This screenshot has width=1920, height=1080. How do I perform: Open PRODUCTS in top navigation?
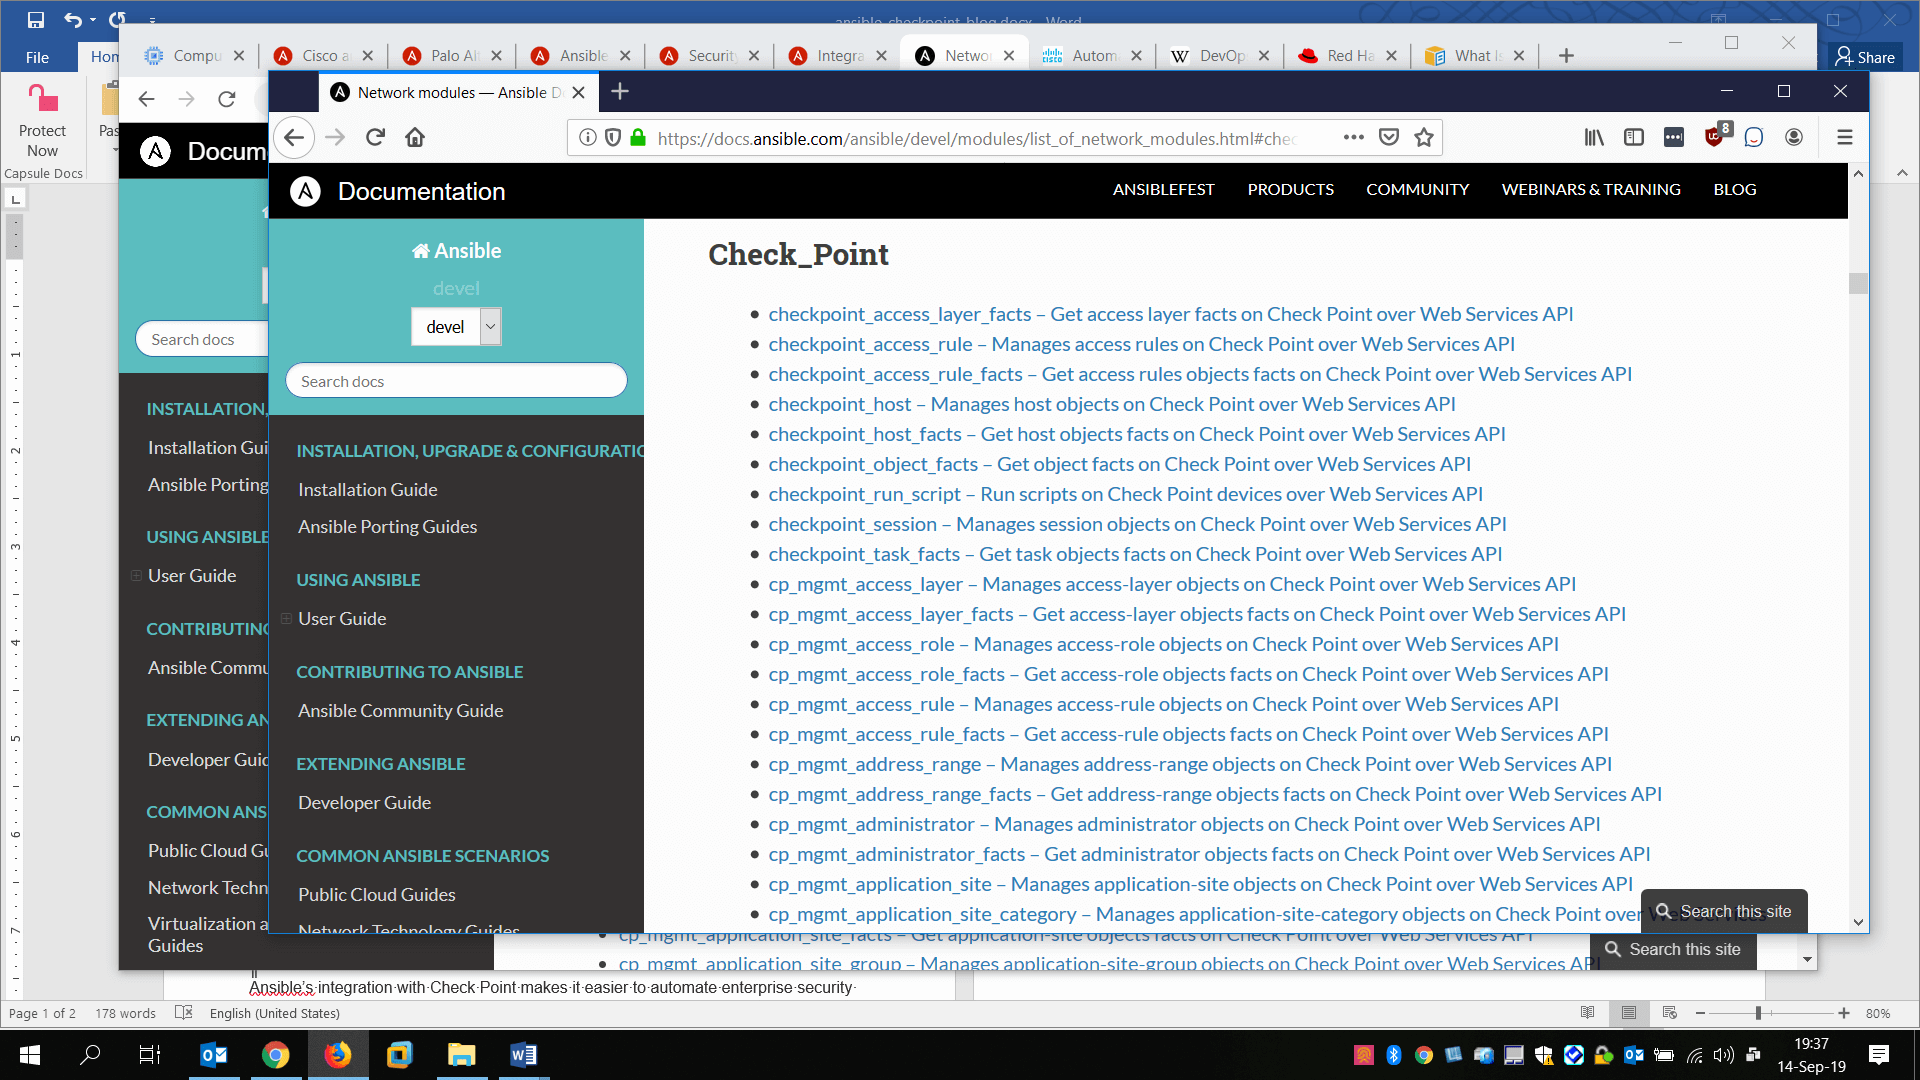pos(1290,190)
